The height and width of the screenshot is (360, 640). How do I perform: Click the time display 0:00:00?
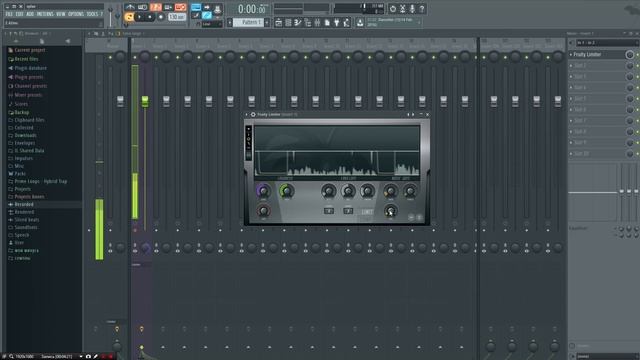click(252, 9)
